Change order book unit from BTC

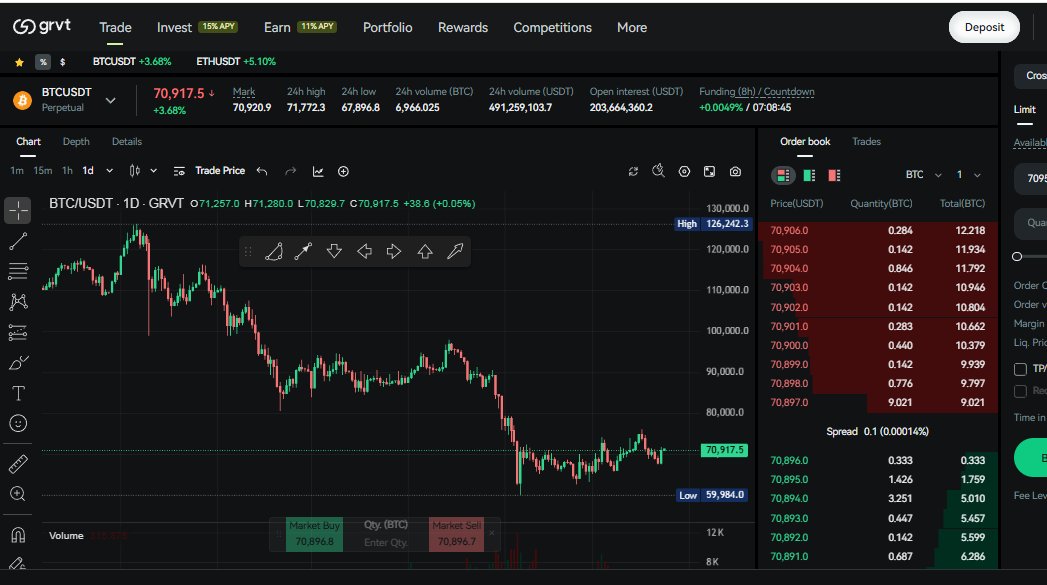point(923,175)
